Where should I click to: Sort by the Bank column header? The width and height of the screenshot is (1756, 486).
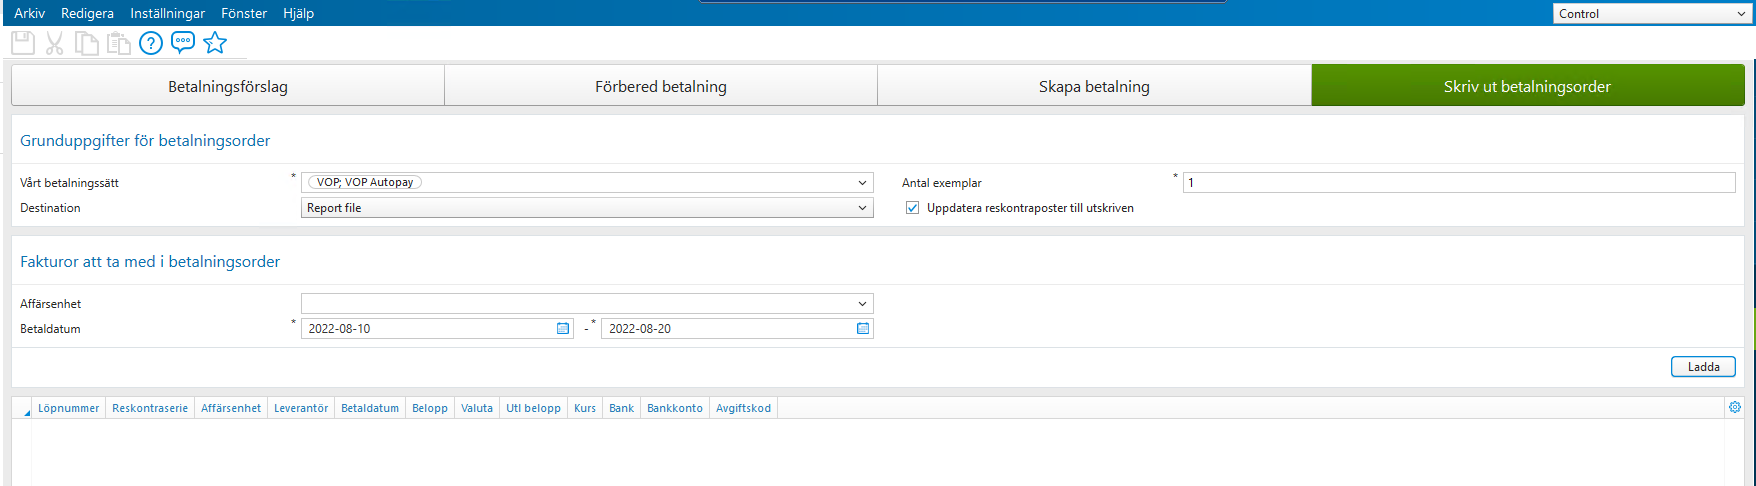click(621, 408)
